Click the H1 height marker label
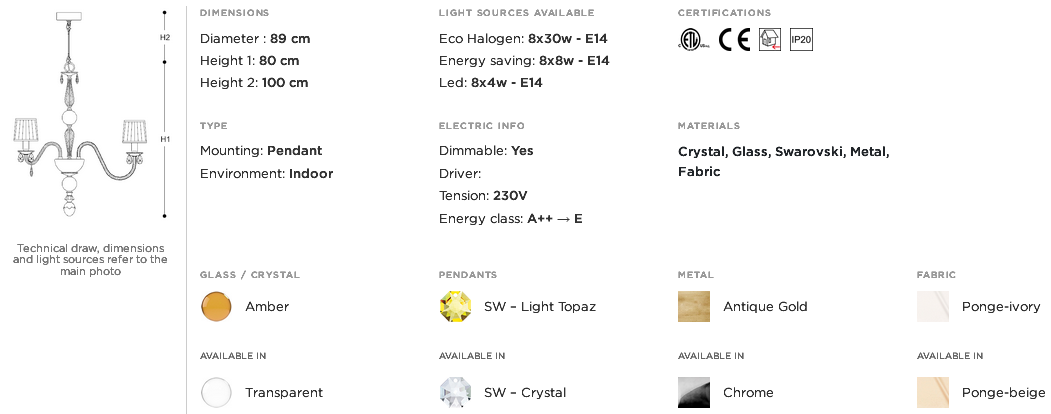This screenshot has height=414, width=1051. click(165, 139)
